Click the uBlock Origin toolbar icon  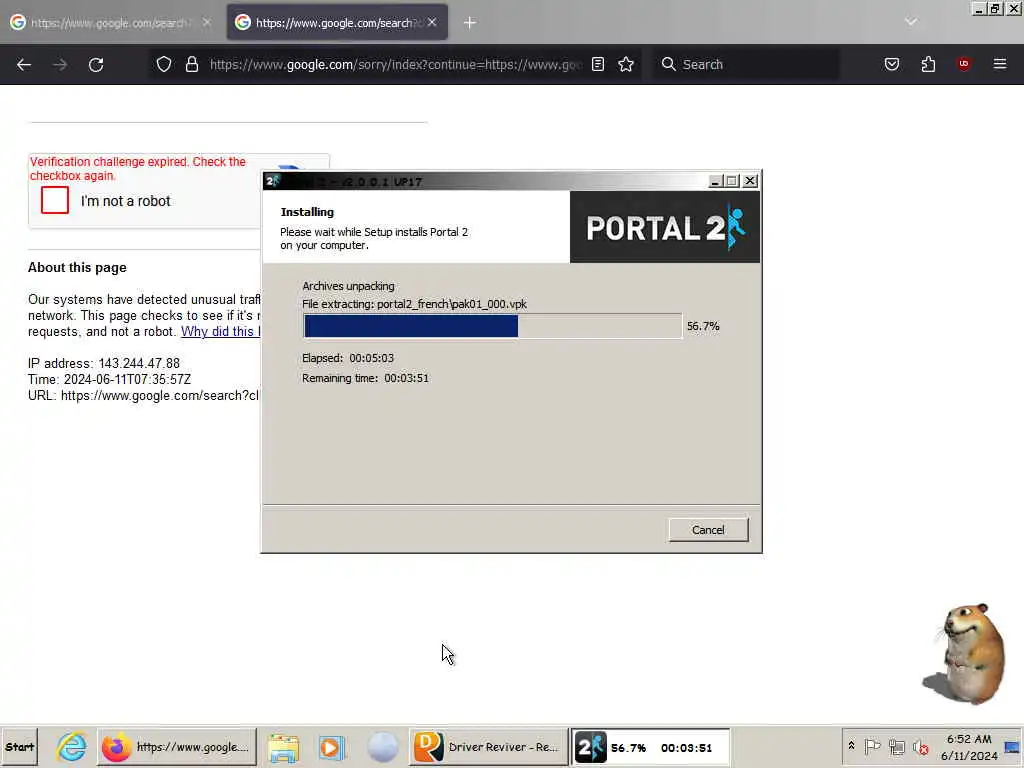pos(964,64)
